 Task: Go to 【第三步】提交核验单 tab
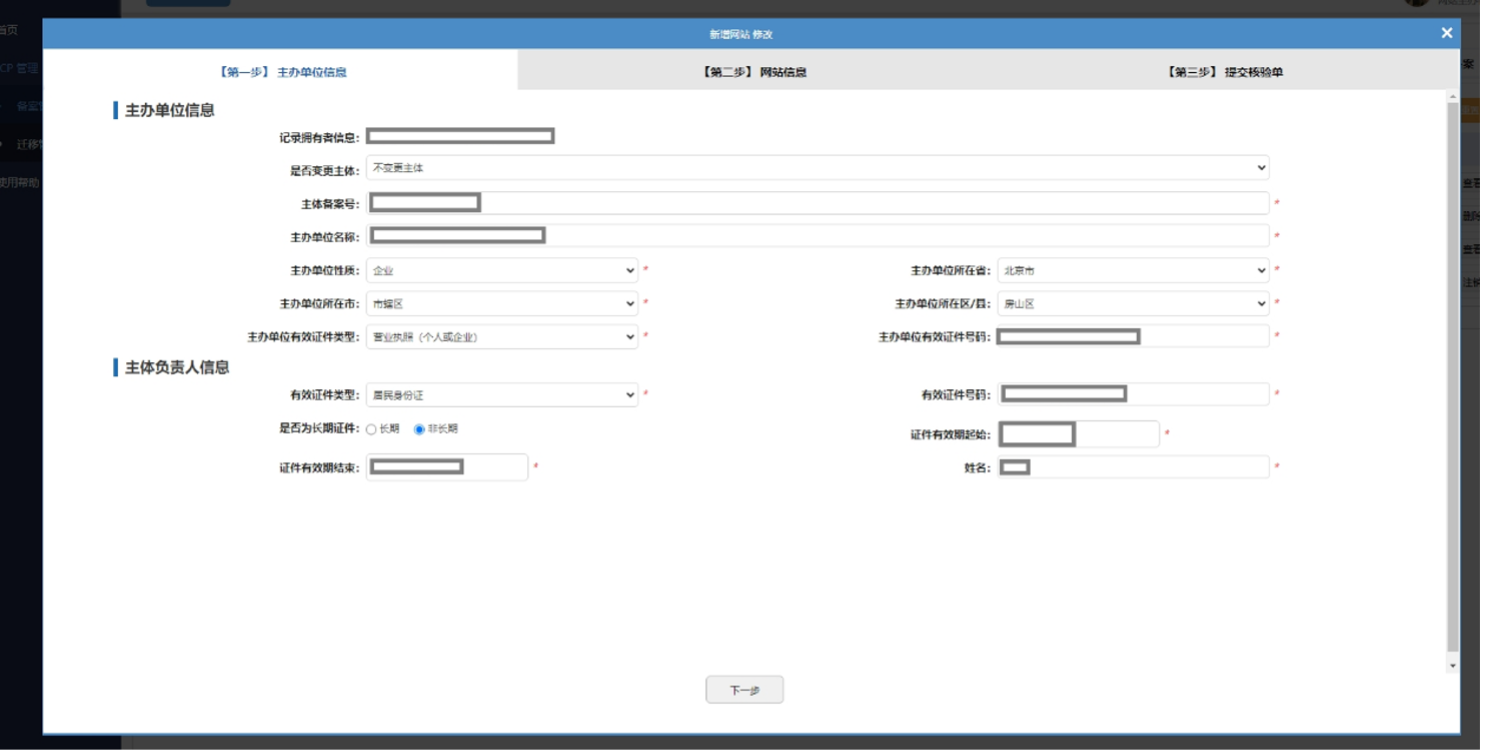click(x=1224, y=72)
